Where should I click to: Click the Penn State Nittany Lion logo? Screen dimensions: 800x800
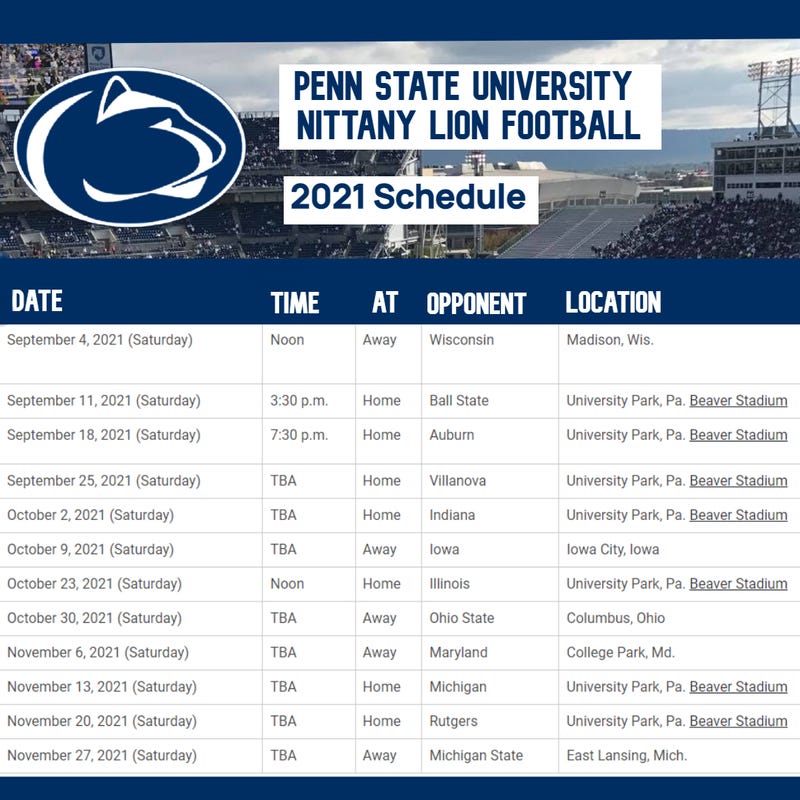(x=129, y=147)
